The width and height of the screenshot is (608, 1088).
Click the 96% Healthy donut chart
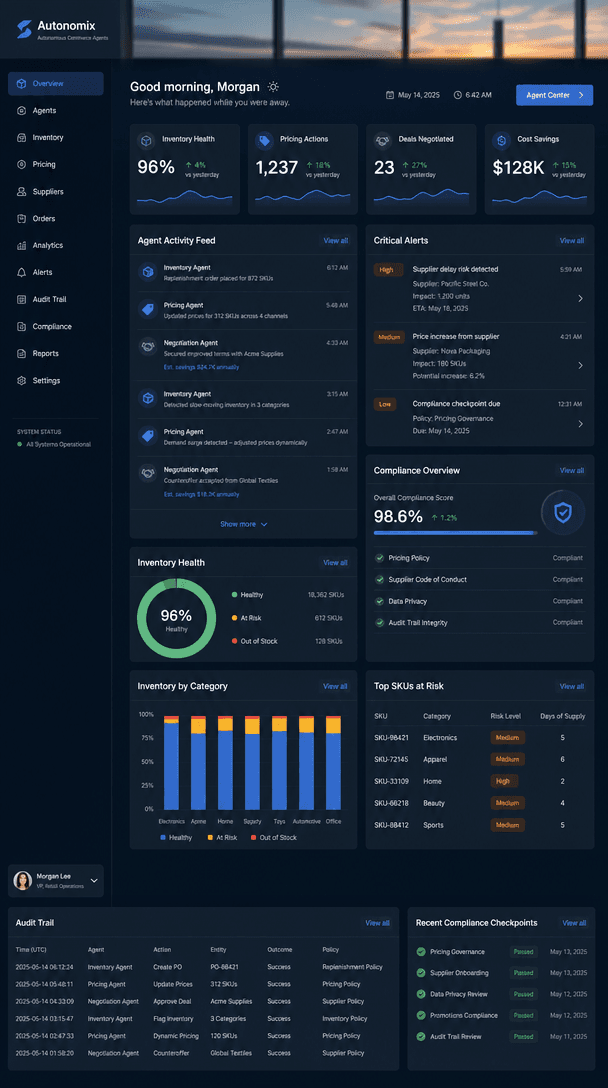(176, 618)
